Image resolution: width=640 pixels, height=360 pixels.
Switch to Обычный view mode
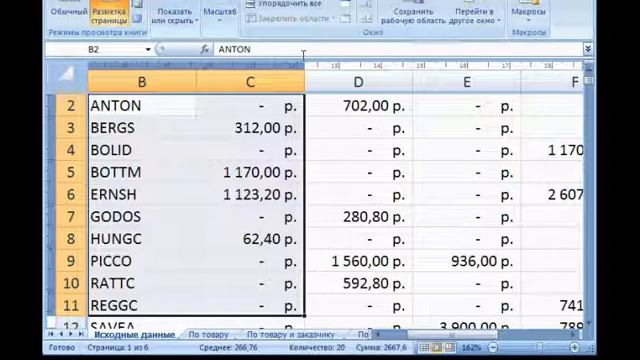point(69,11)
